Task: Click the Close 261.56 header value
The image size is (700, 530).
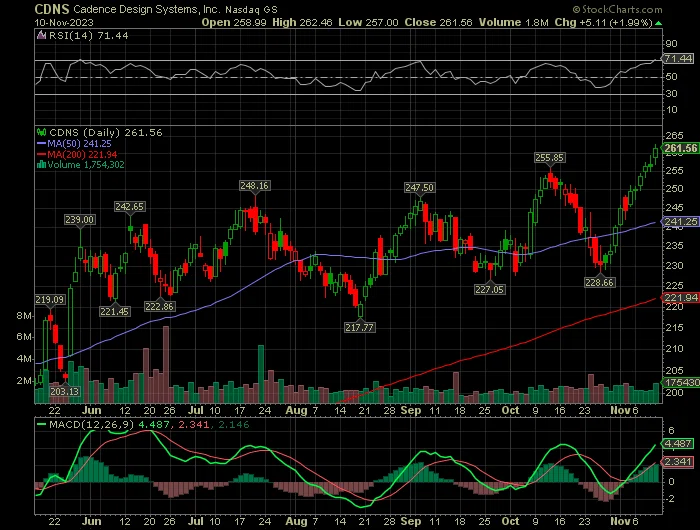Action: point(438,22)
